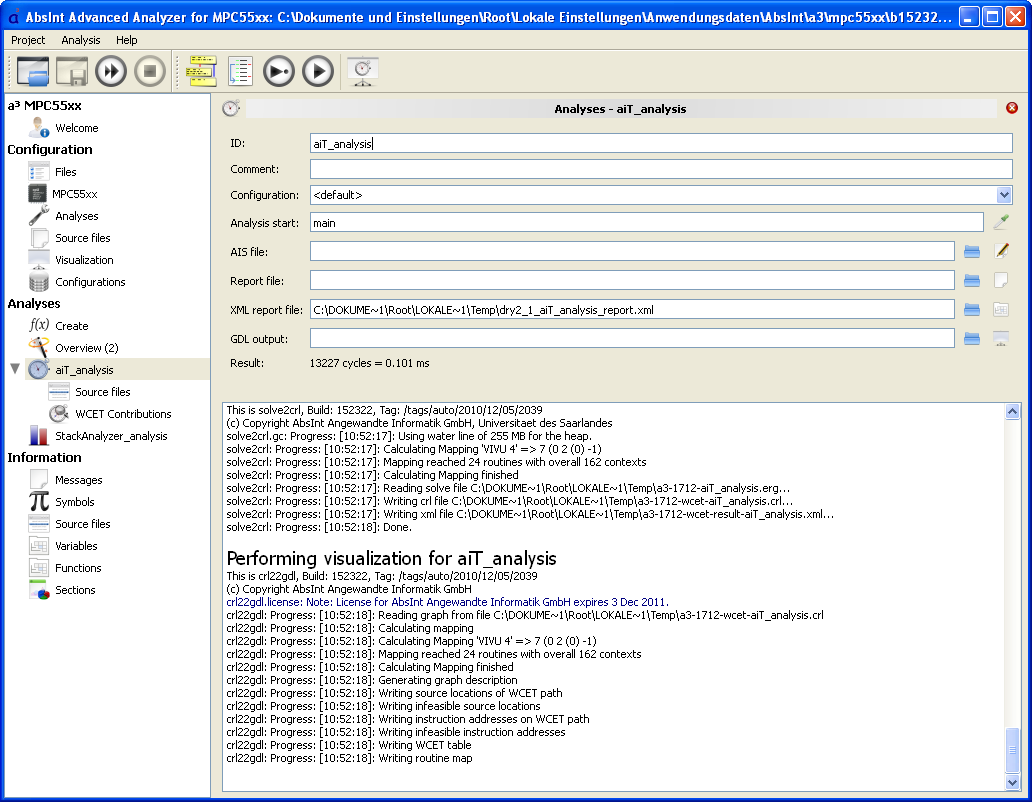1032x802 pixels.
Task: Browse for GDL output folder icon
Action: click(x=971, y=338)
